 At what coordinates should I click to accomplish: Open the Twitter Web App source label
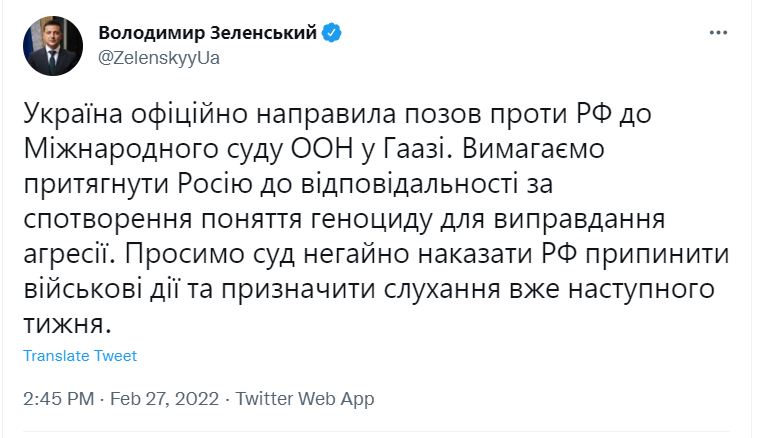[x=305, y=399]
